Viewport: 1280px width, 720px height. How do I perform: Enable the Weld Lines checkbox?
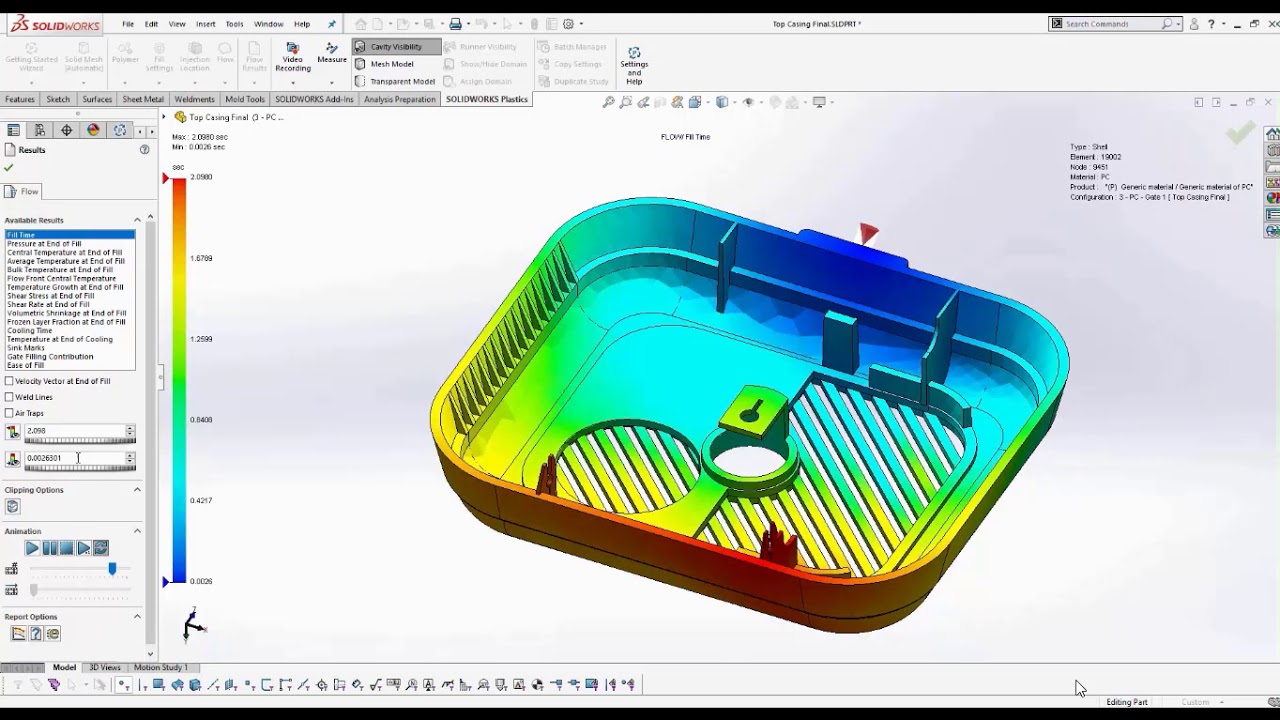pyautogui.click(x=9, y=397)
